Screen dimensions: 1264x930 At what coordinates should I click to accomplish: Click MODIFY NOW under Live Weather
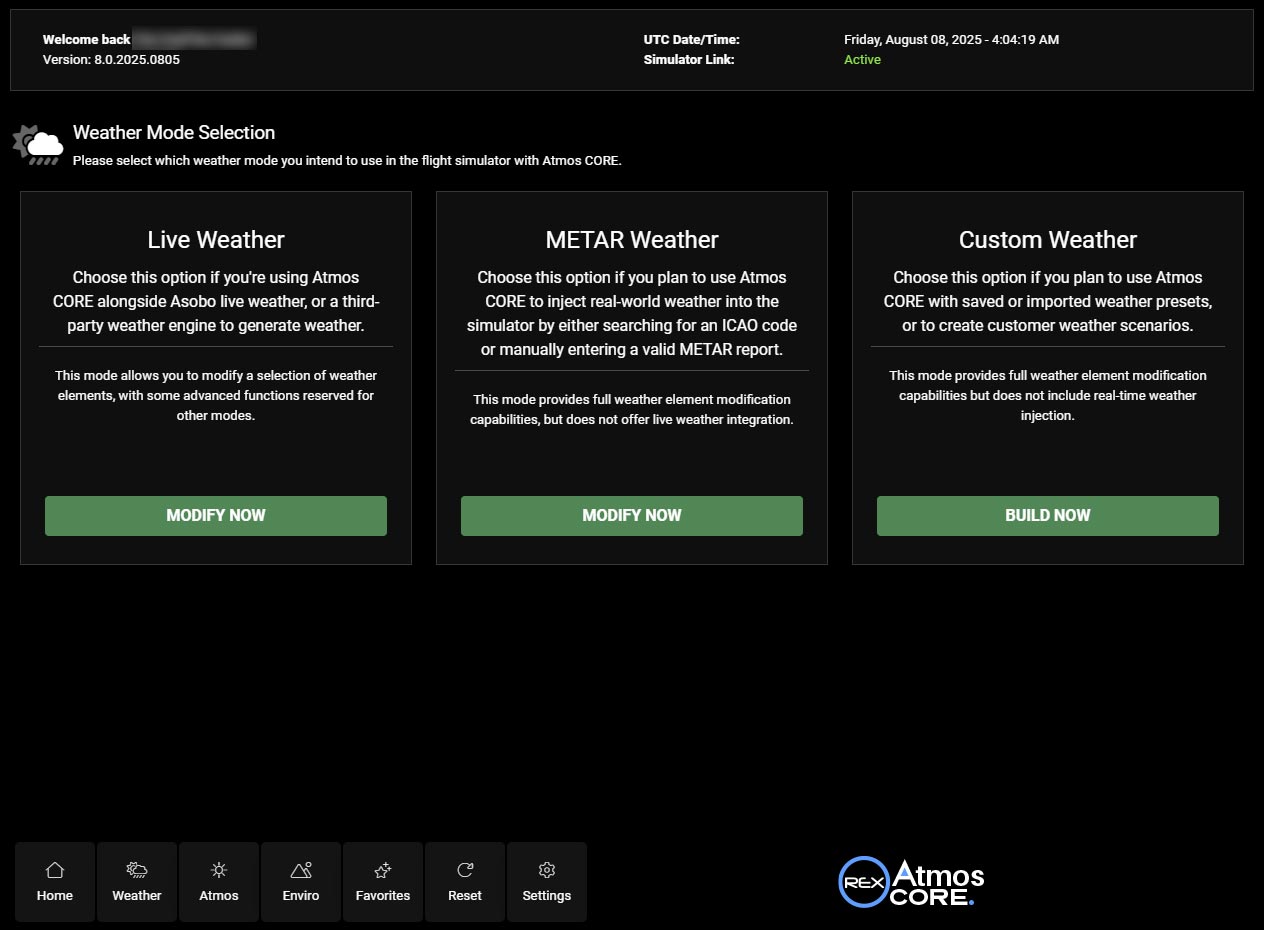pos(215,515)
